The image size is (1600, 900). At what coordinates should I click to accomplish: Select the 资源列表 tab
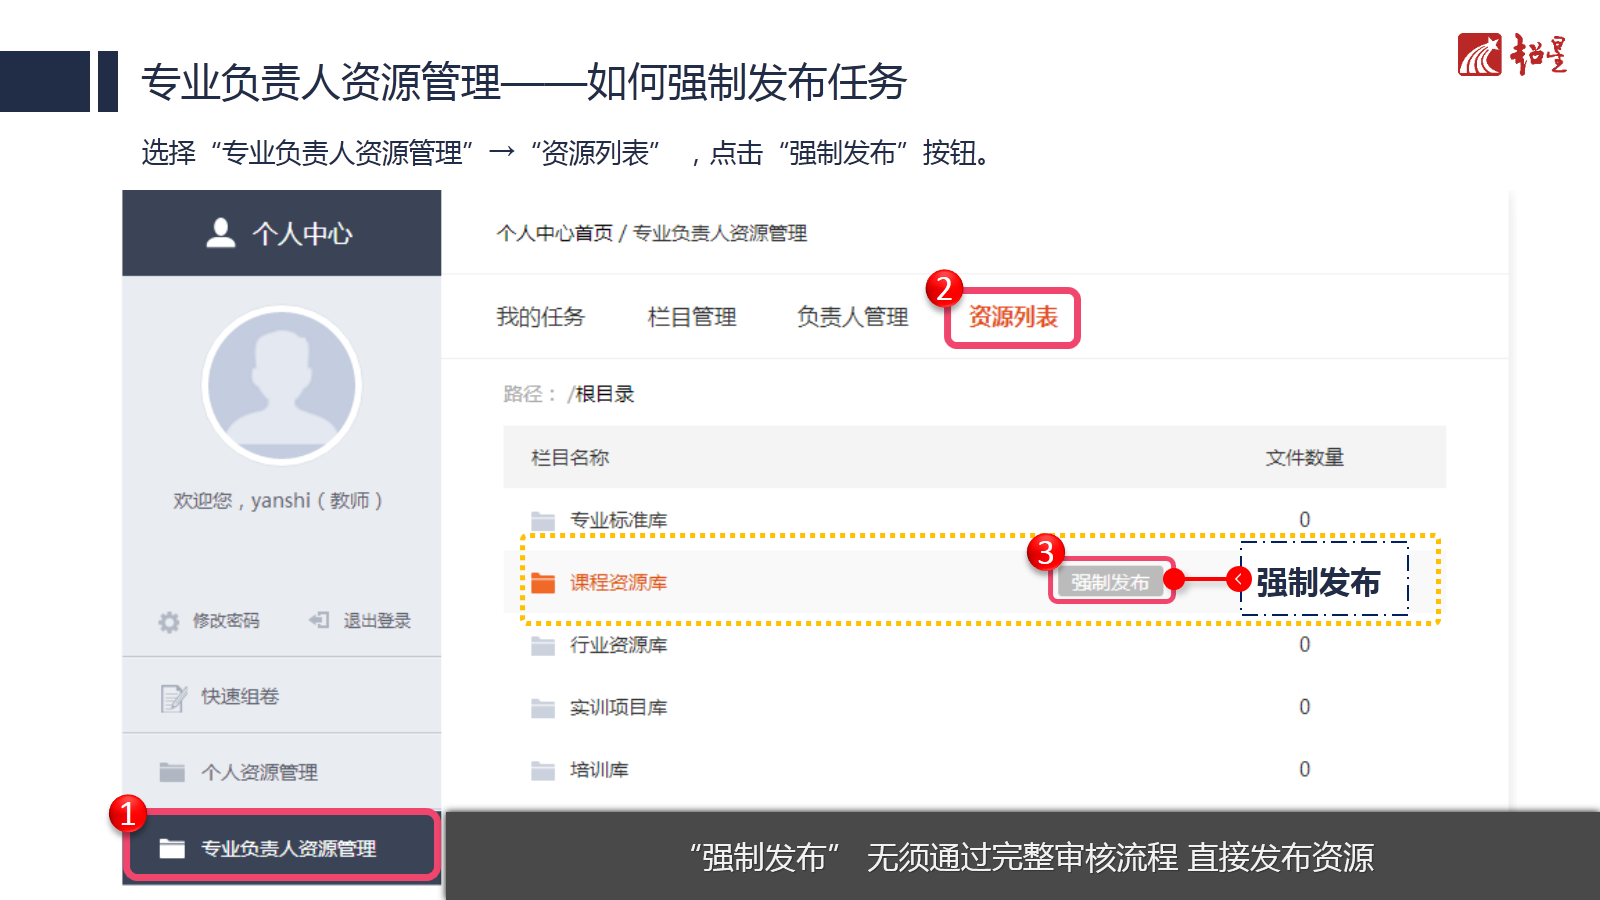1013,317
